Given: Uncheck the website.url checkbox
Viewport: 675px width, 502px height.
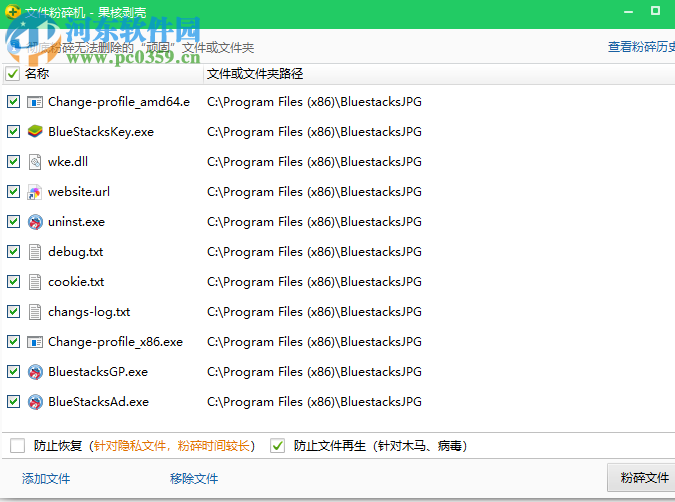Looking at the screenshot, I should tap(13, 191).
